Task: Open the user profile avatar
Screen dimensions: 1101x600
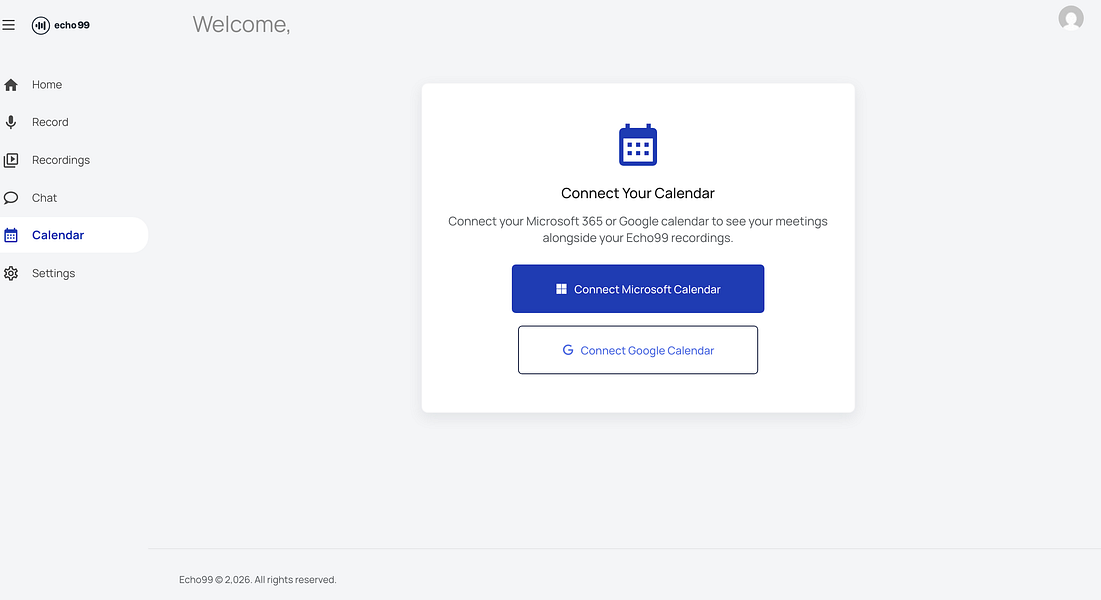Action: click(x=1071, y=18)
